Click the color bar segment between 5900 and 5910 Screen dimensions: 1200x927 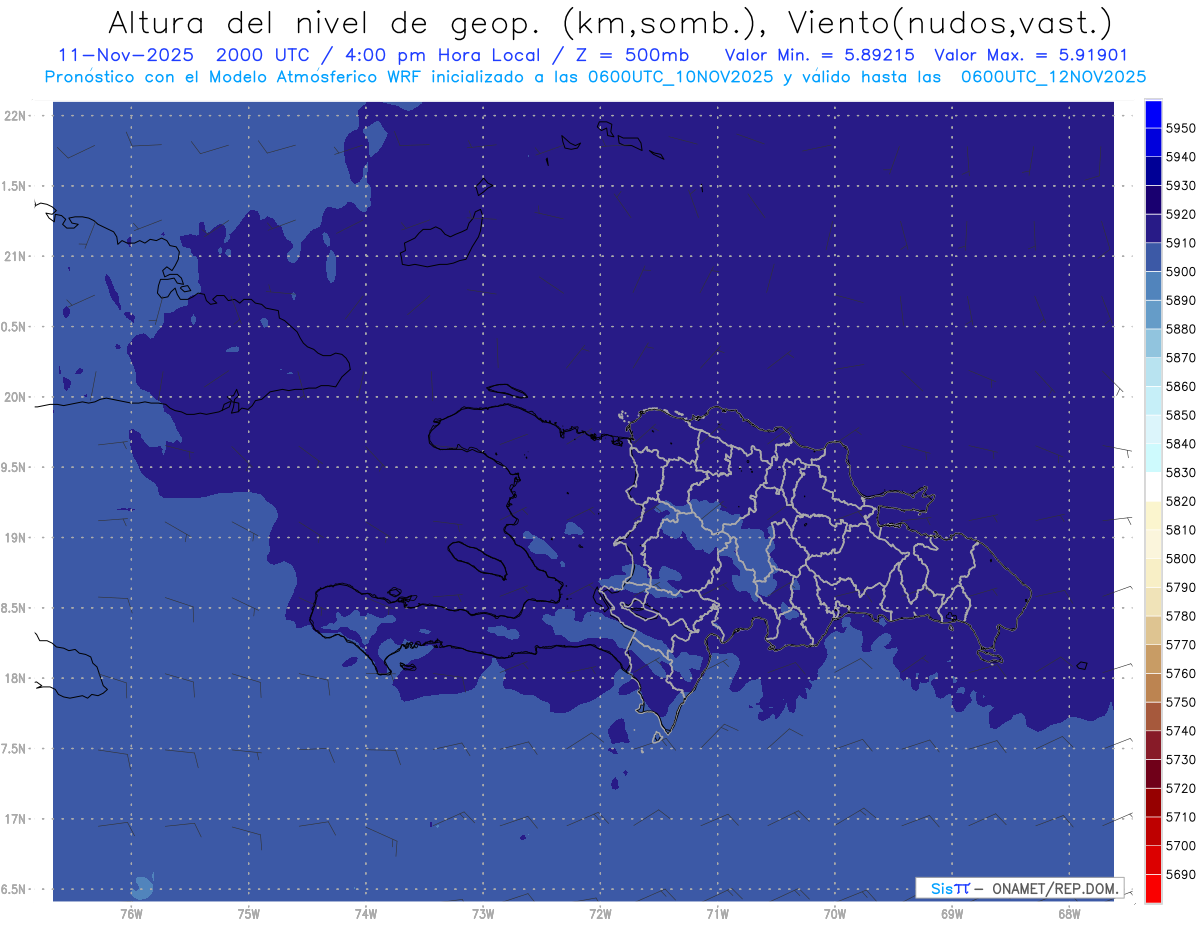click(1153, 257)
